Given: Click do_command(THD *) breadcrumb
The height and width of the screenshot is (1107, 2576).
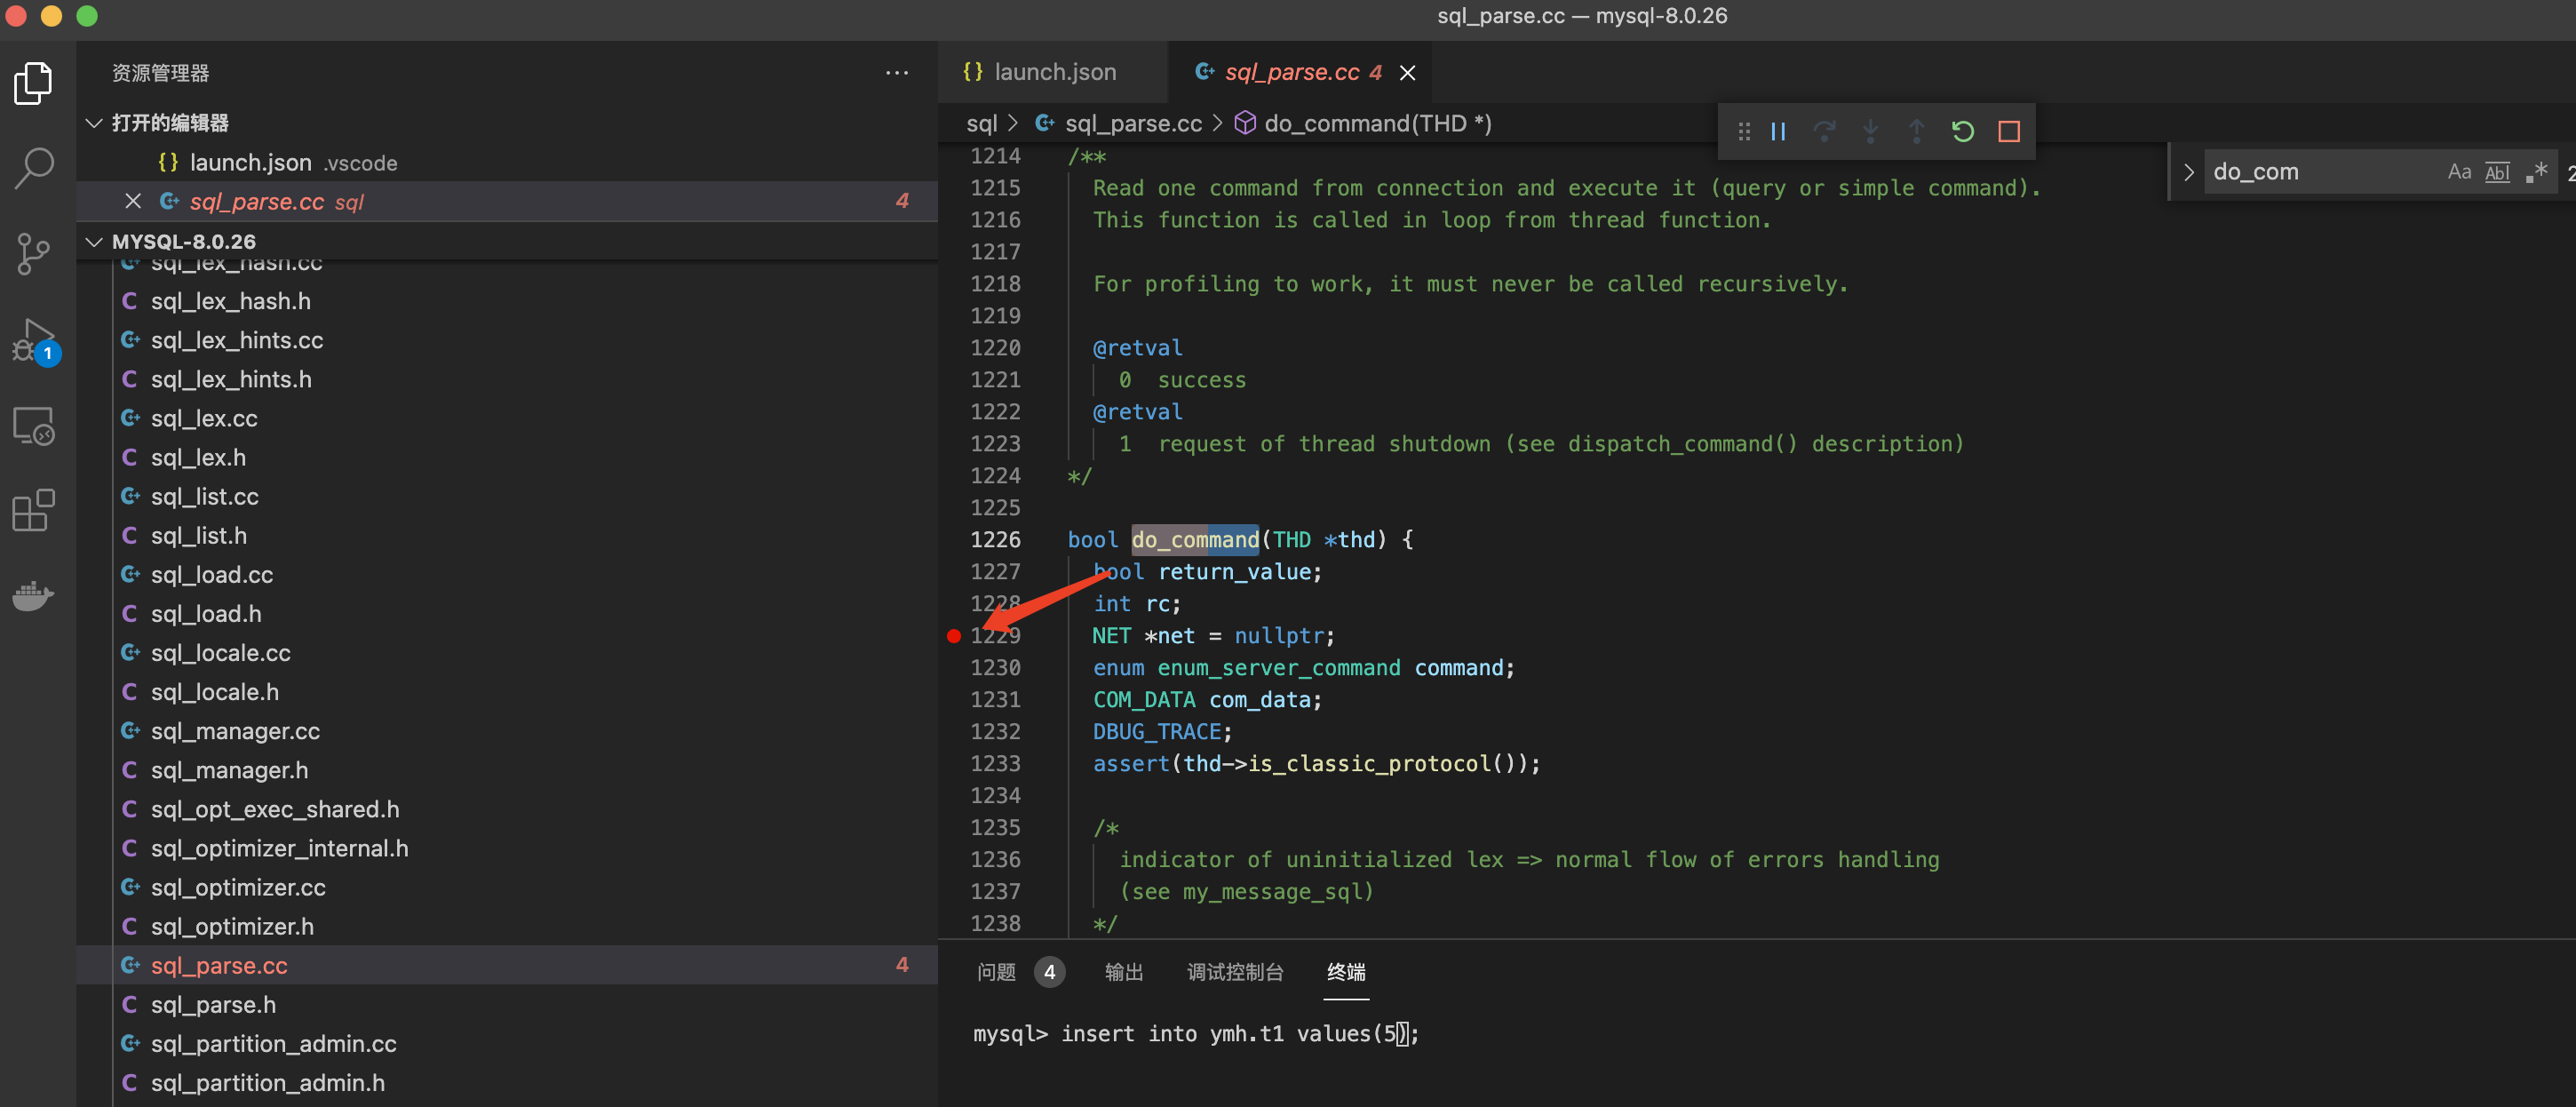Looking at the screenshot, I should pyautogui.click(x=1377, y=123).
